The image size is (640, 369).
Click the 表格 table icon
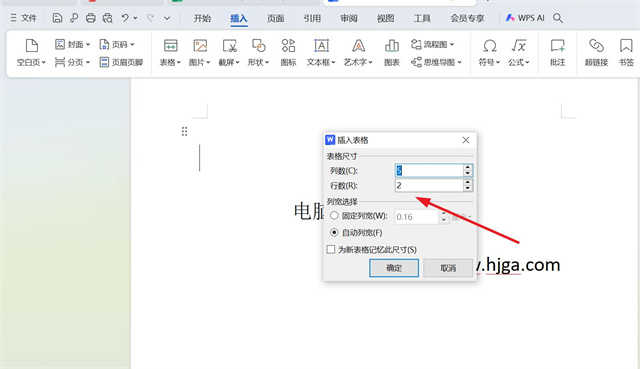(170, 46)
